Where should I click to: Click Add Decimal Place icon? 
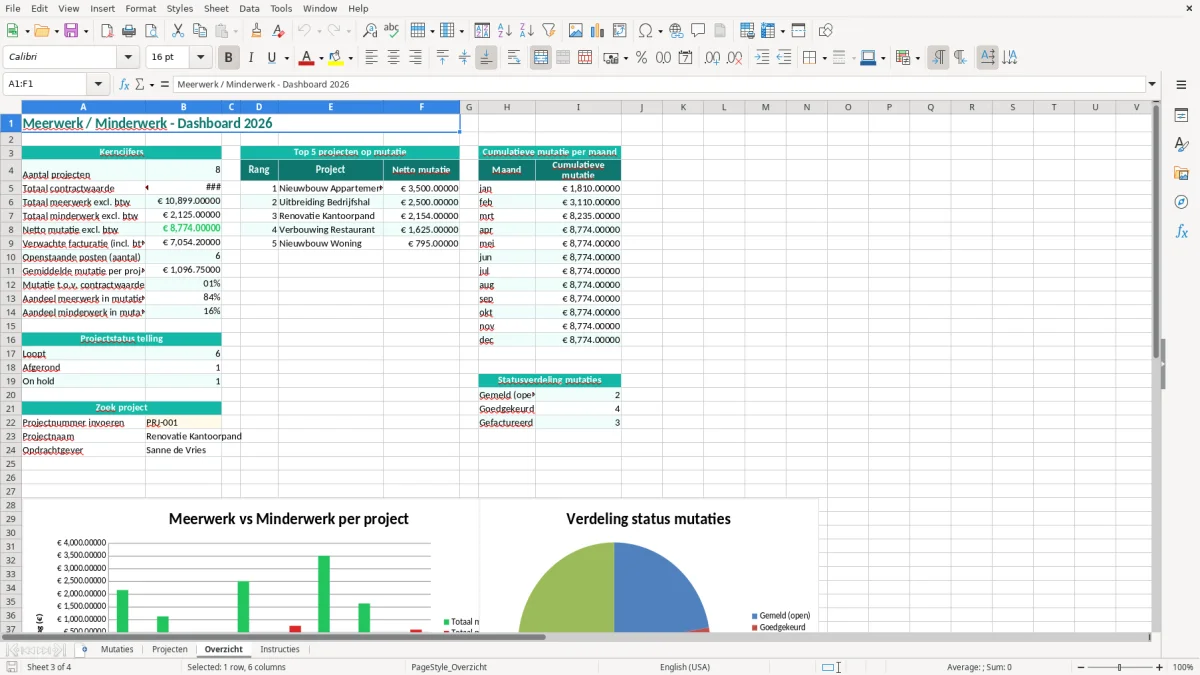coord(713,58)
